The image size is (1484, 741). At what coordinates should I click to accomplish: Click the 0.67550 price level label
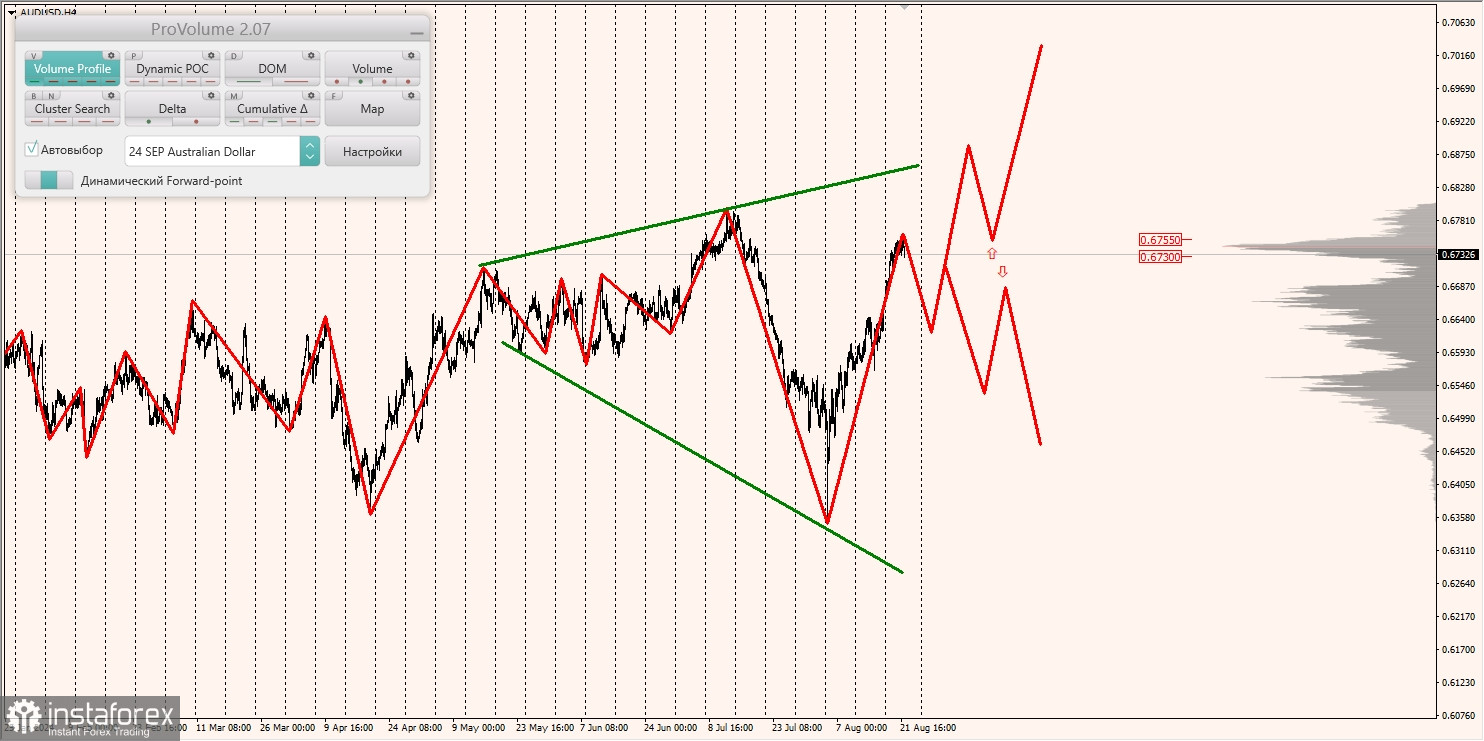point(1160,240)
